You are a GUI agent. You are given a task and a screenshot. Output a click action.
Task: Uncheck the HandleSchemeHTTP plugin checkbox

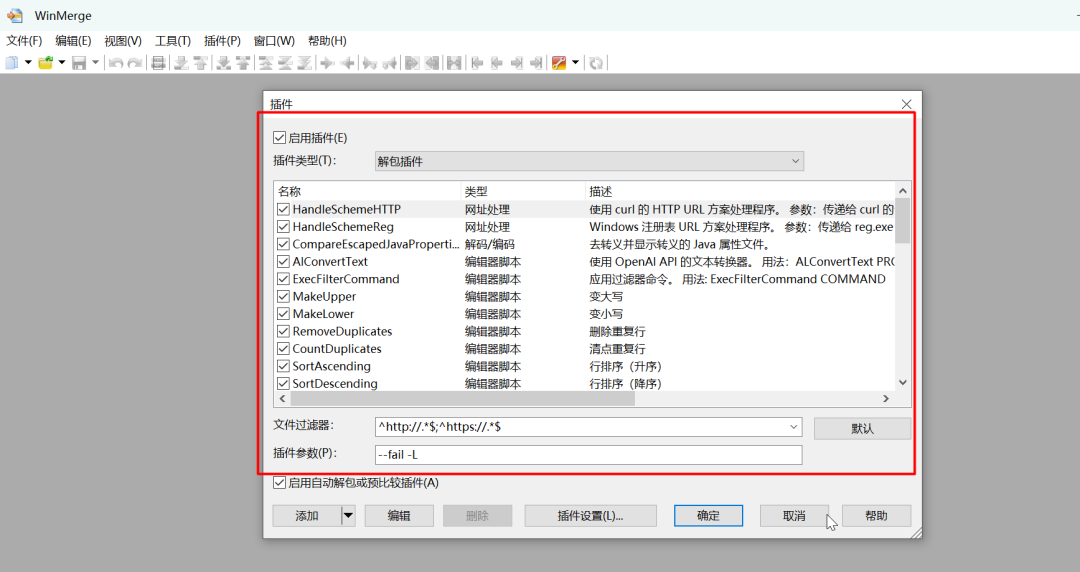[283, 209]
